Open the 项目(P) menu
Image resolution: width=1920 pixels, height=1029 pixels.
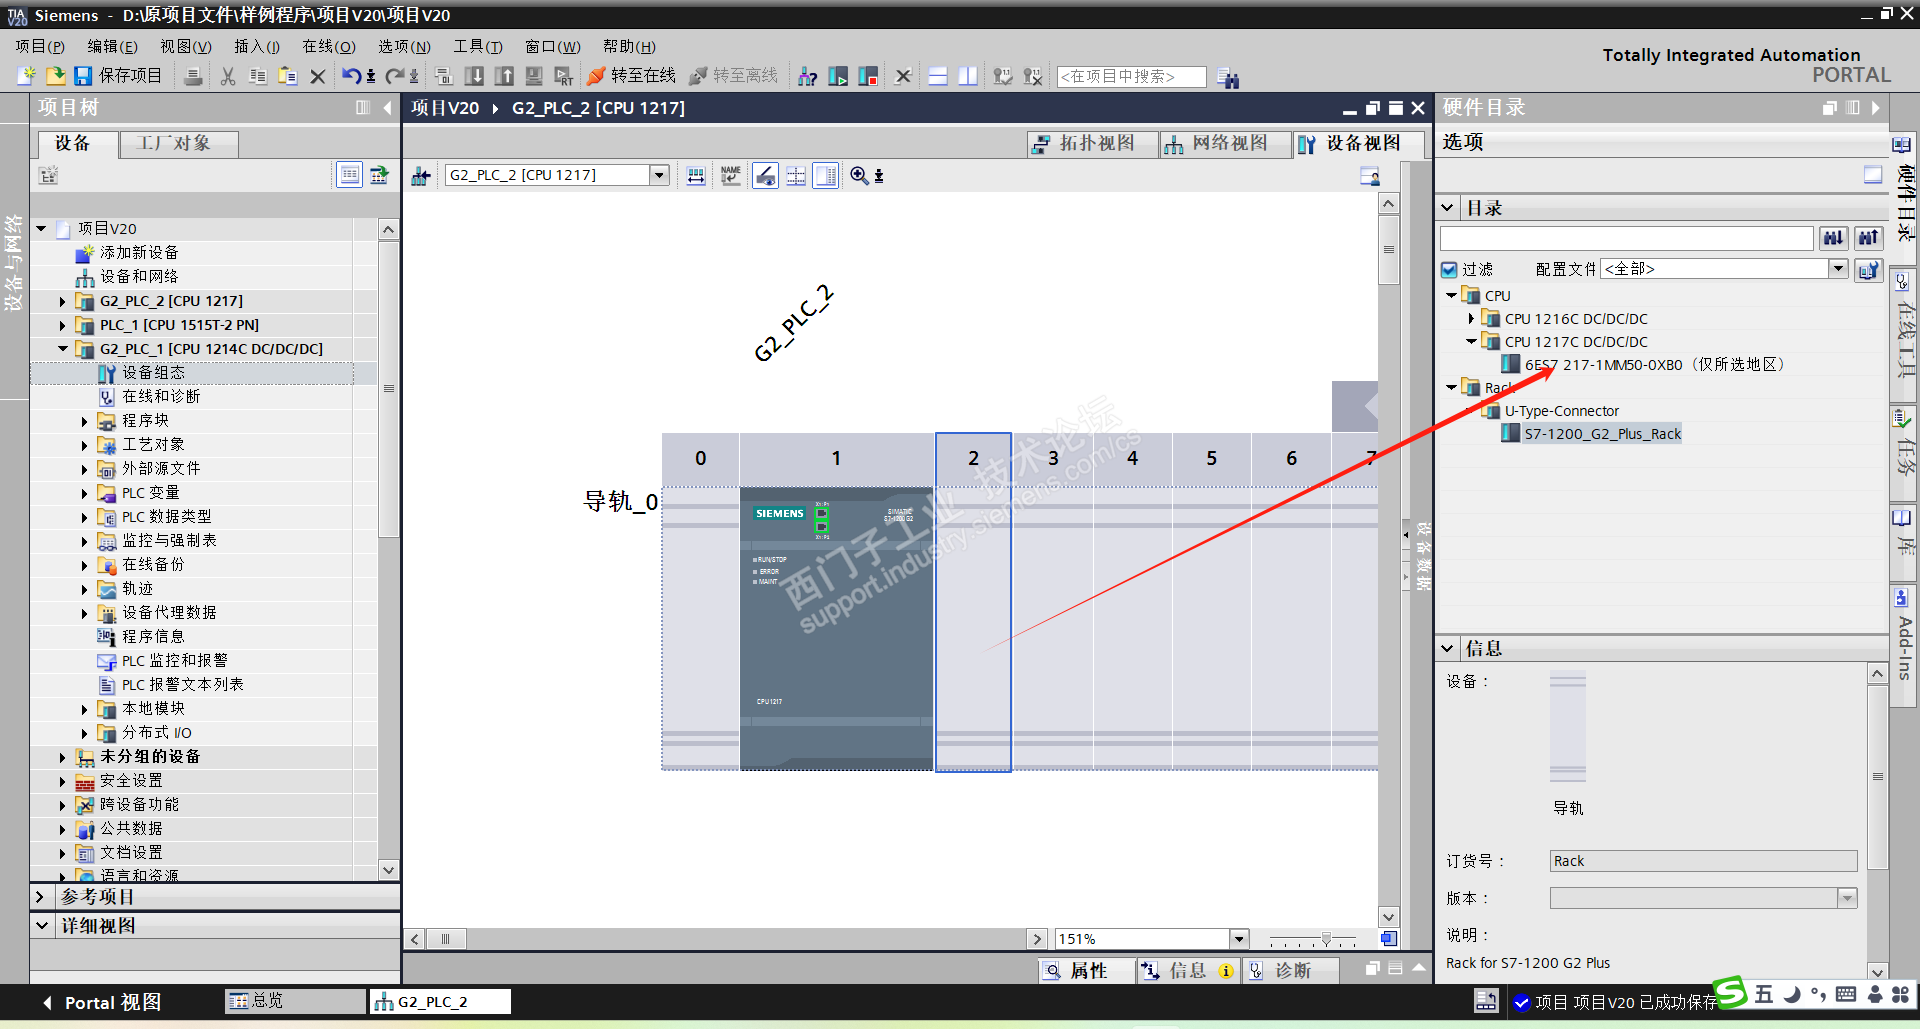[40, 46]
